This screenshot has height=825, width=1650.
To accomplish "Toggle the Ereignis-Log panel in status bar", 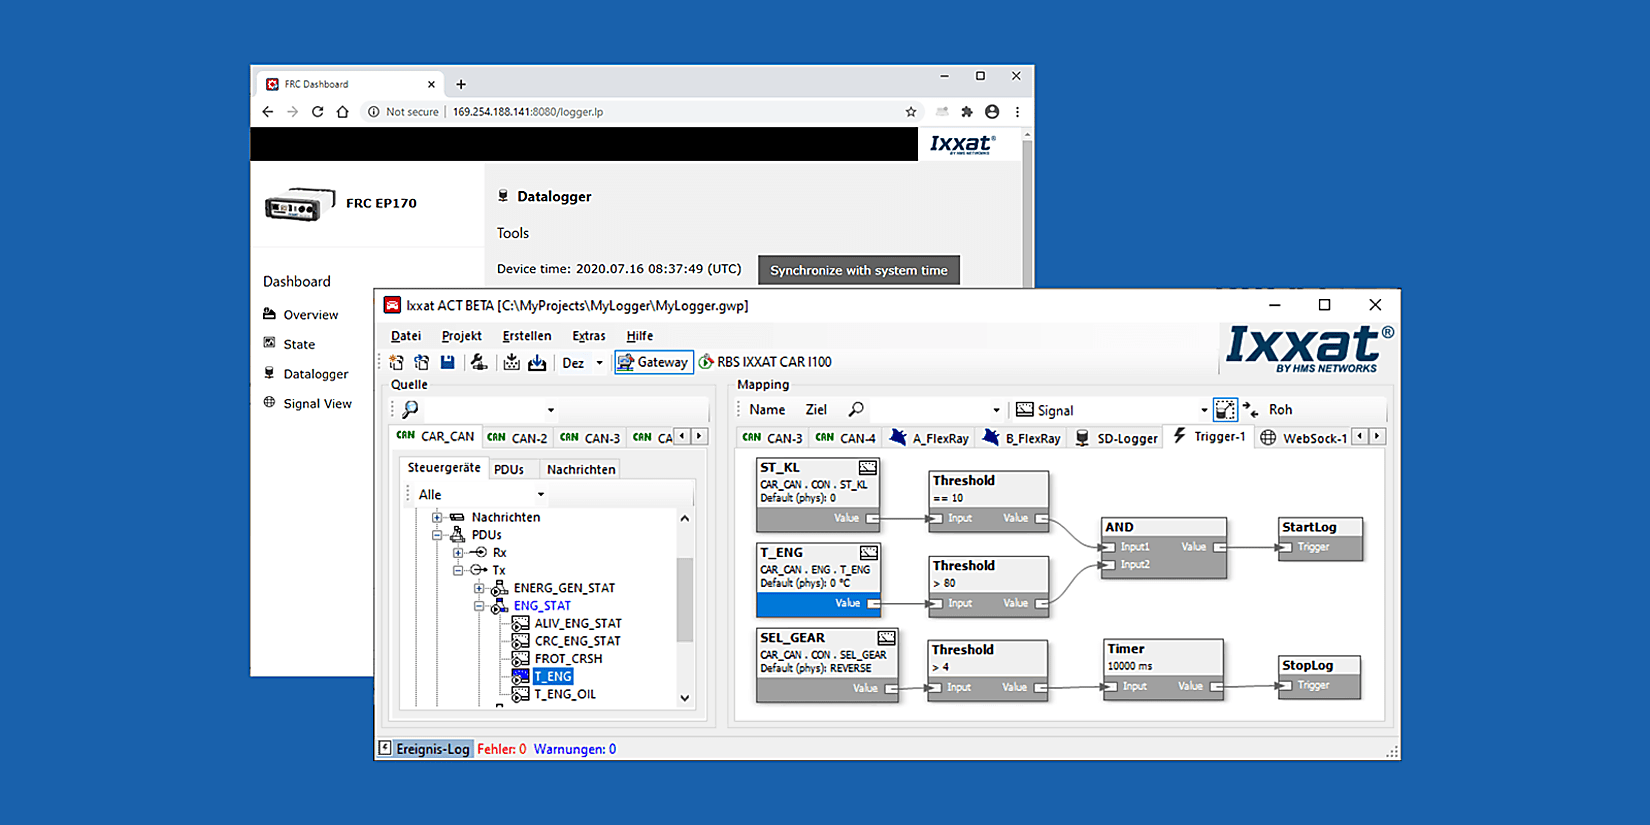I will tap(424, 749).
